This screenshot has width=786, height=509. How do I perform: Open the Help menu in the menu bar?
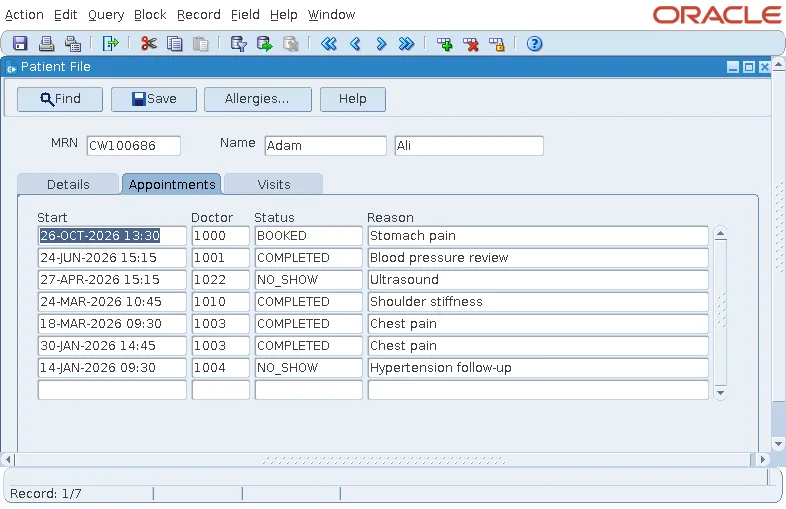(x=284, y=15)
